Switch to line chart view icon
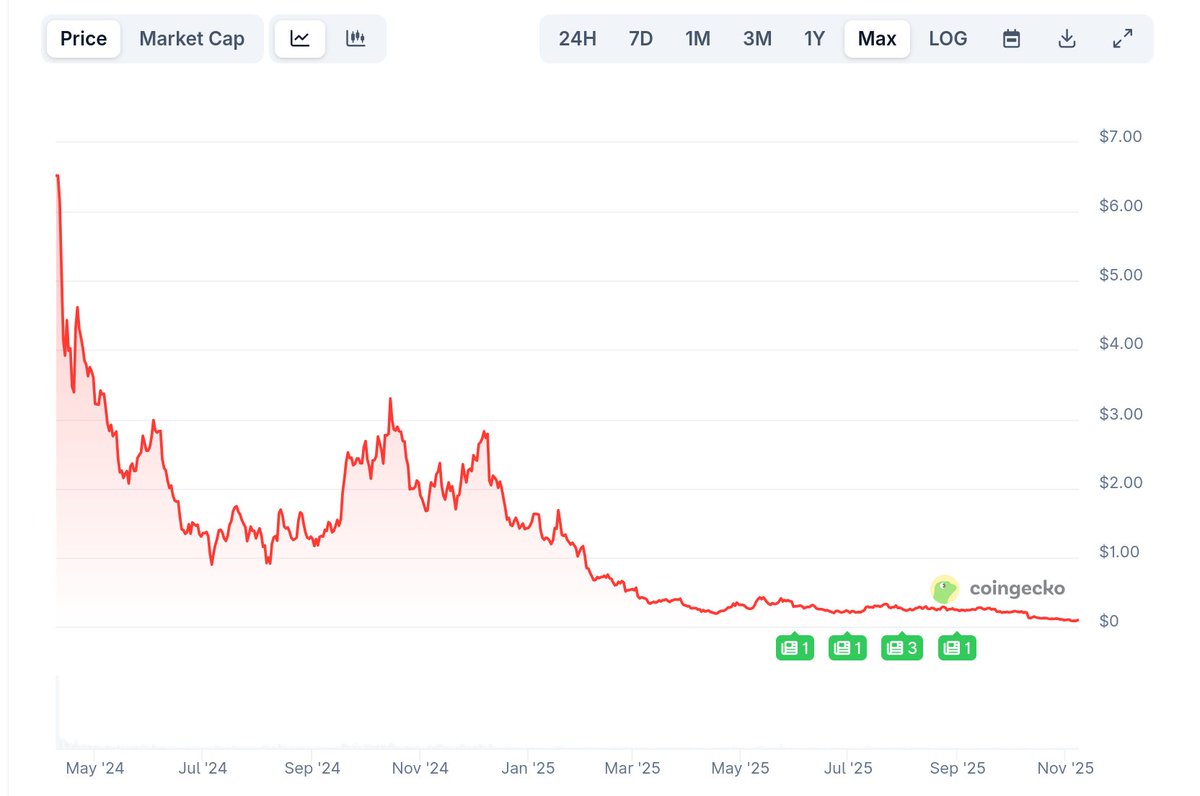This screenshot has height=796, width=1200. 300,39
